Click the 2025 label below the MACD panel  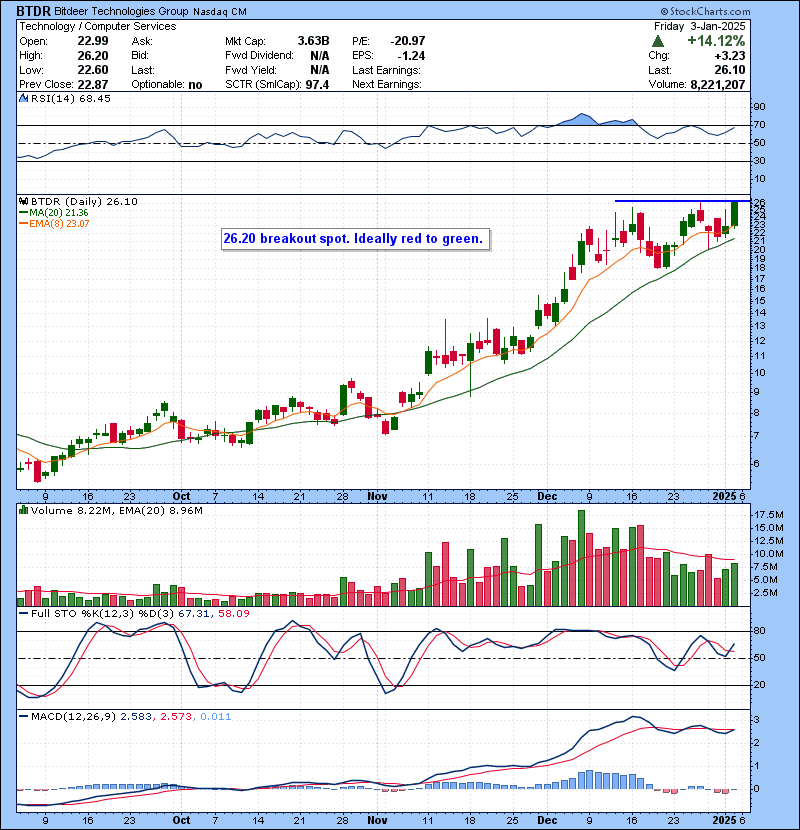pyautogui.click(x=724, y=820)
